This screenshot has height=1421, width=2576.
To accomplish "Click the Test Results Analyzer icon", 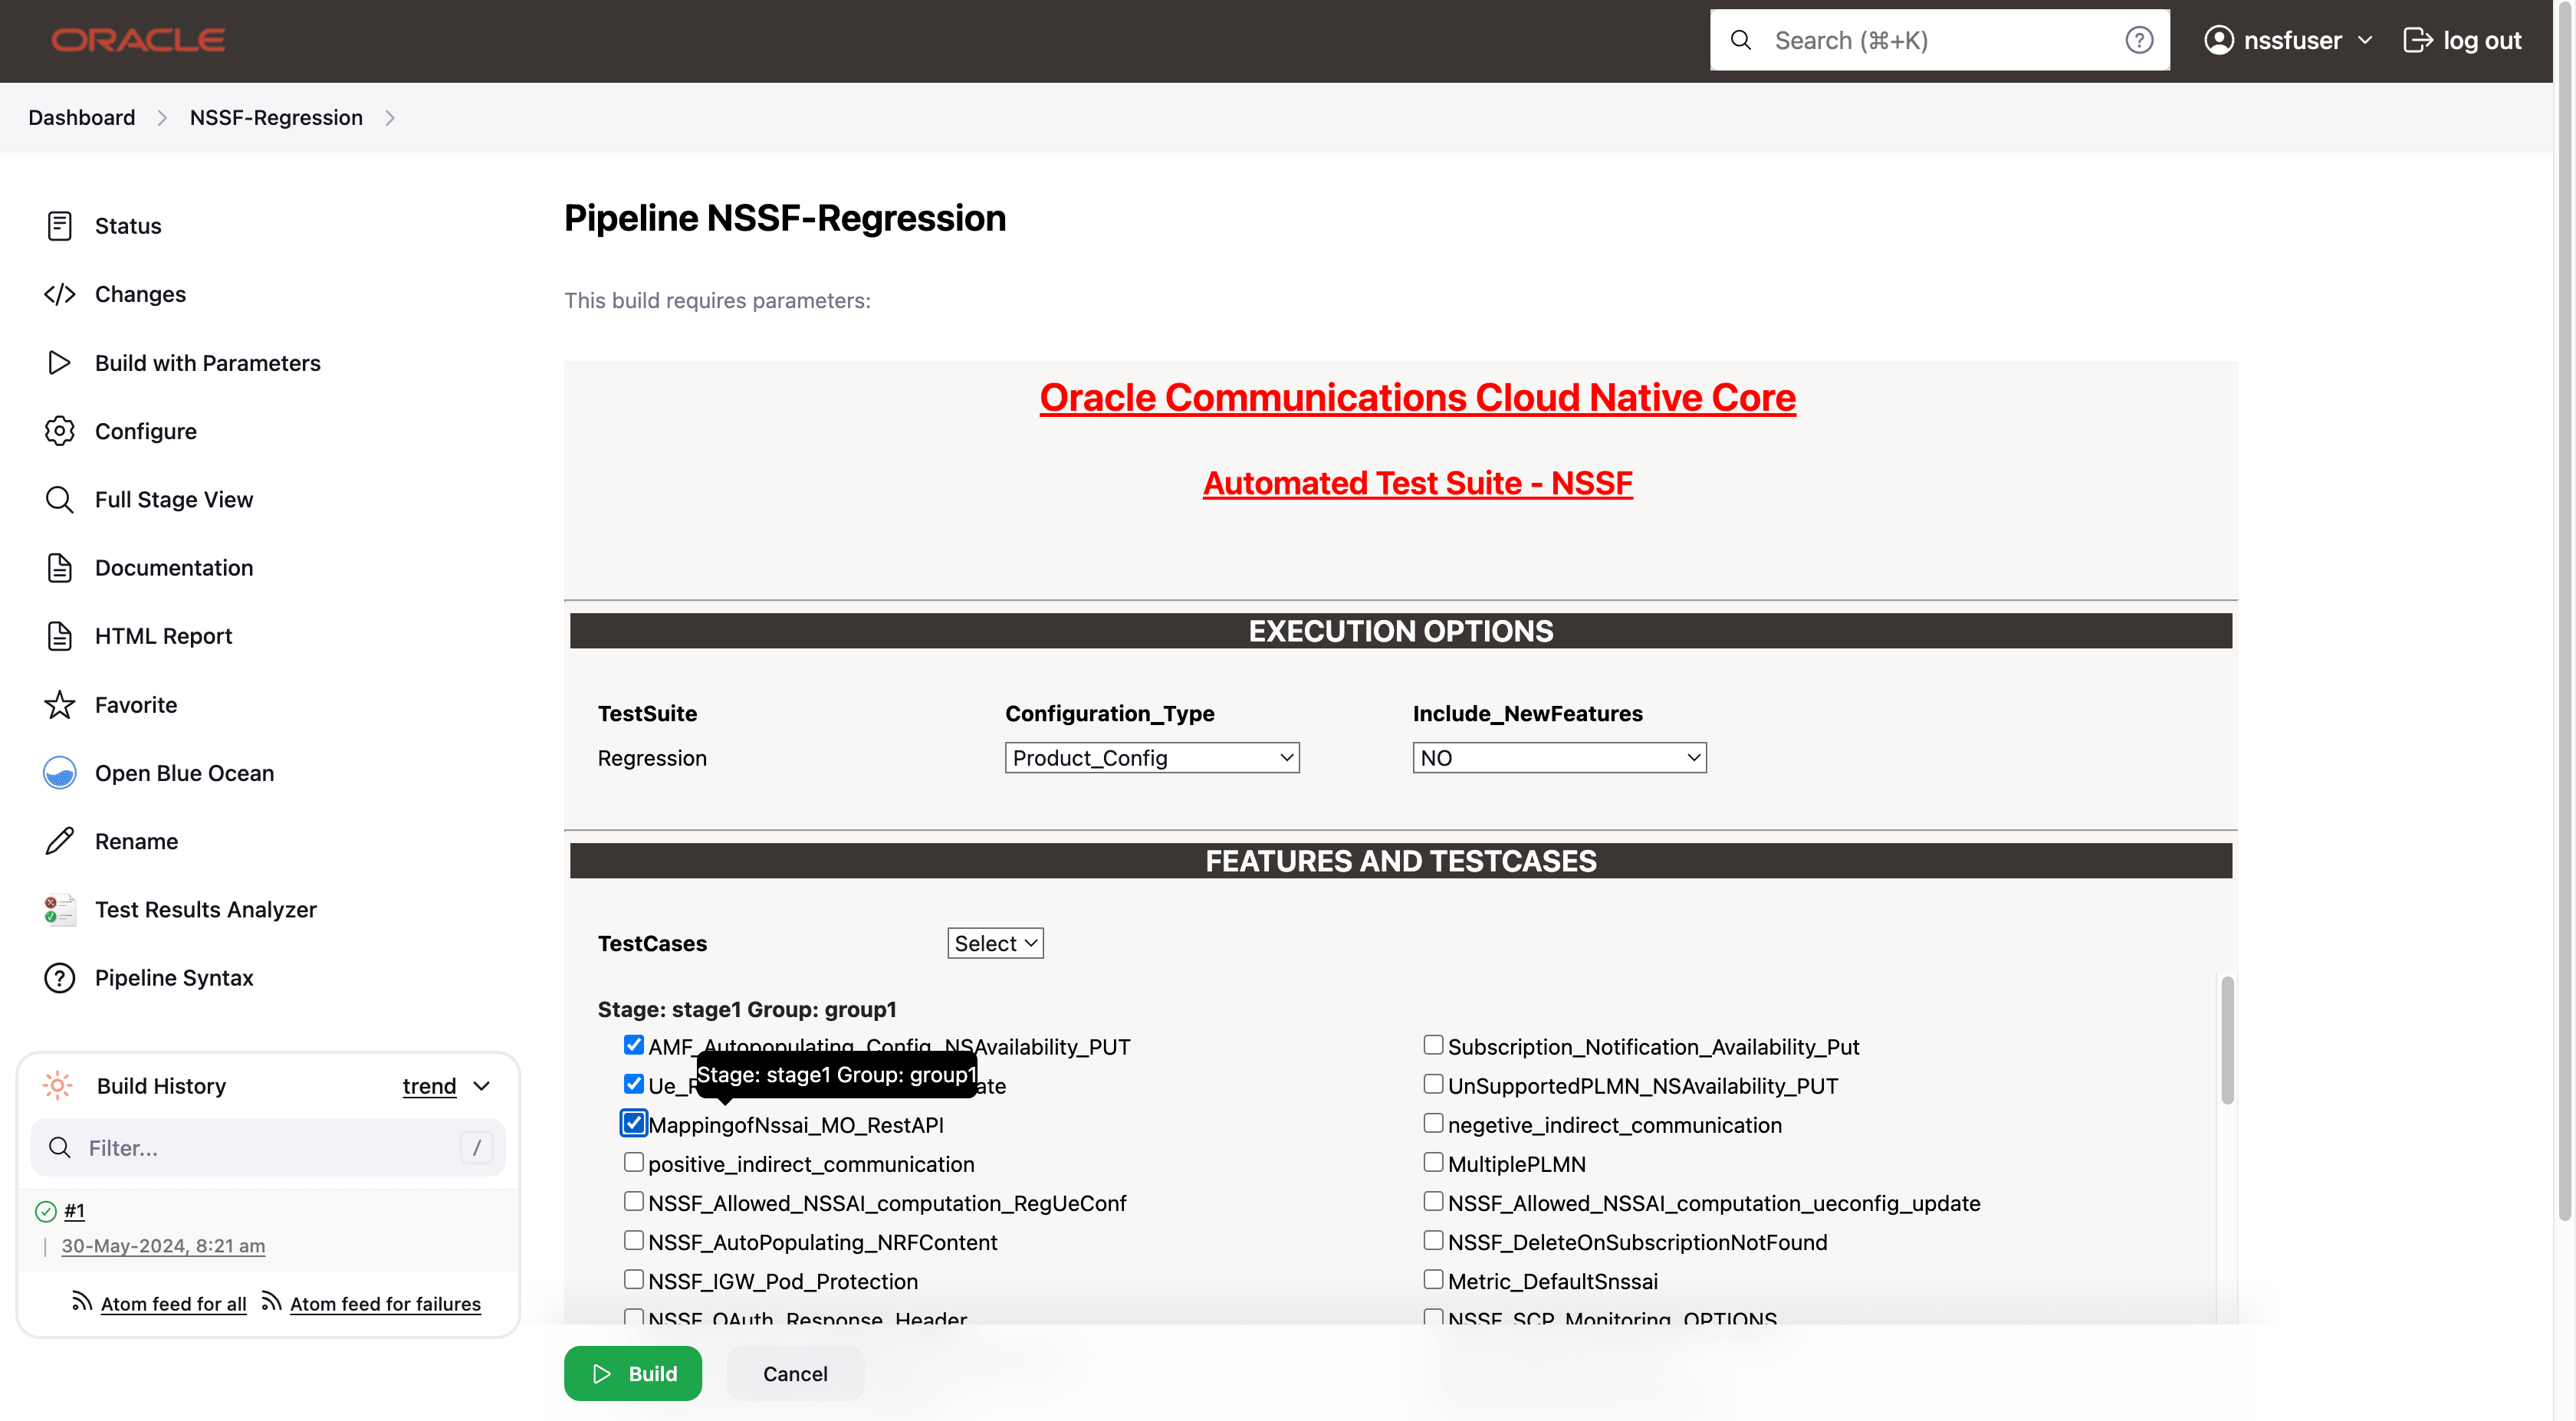I will (x=59, y=910).
